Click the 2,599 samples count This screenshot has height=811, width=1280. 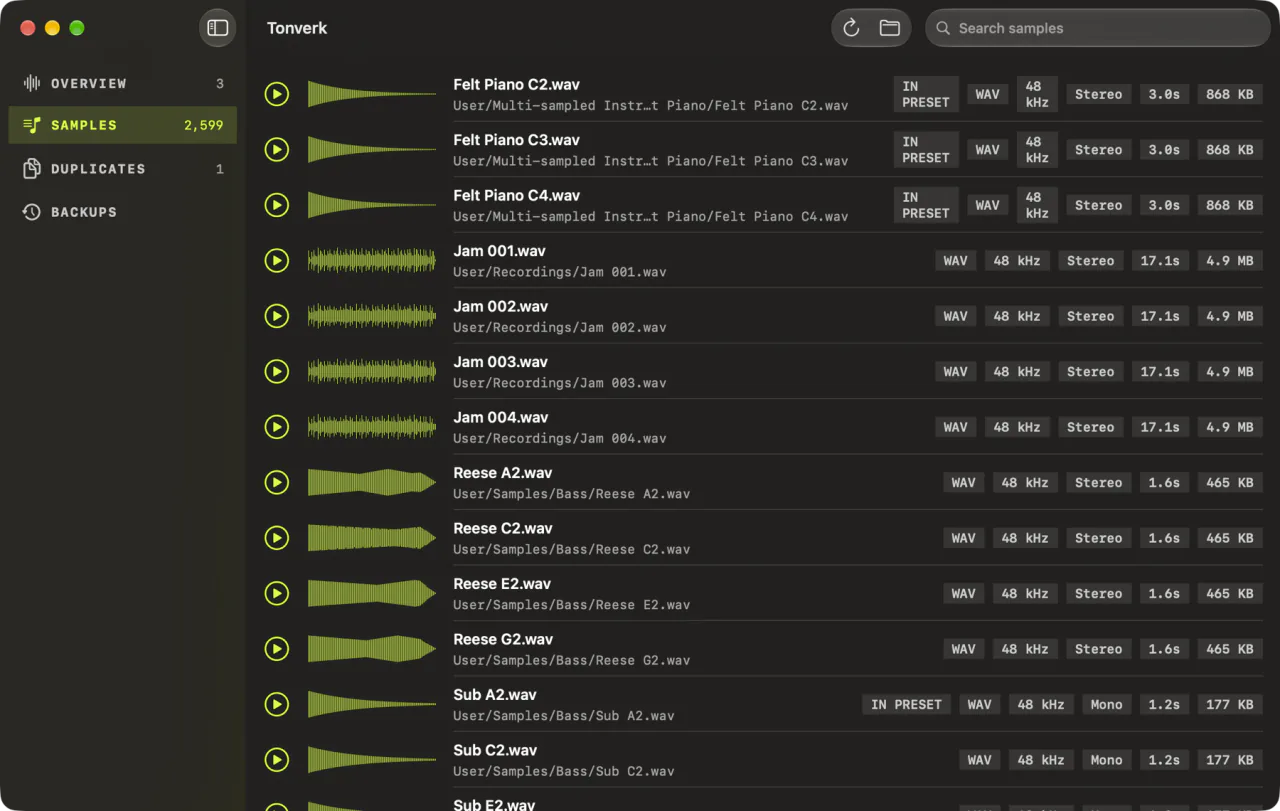204,125
